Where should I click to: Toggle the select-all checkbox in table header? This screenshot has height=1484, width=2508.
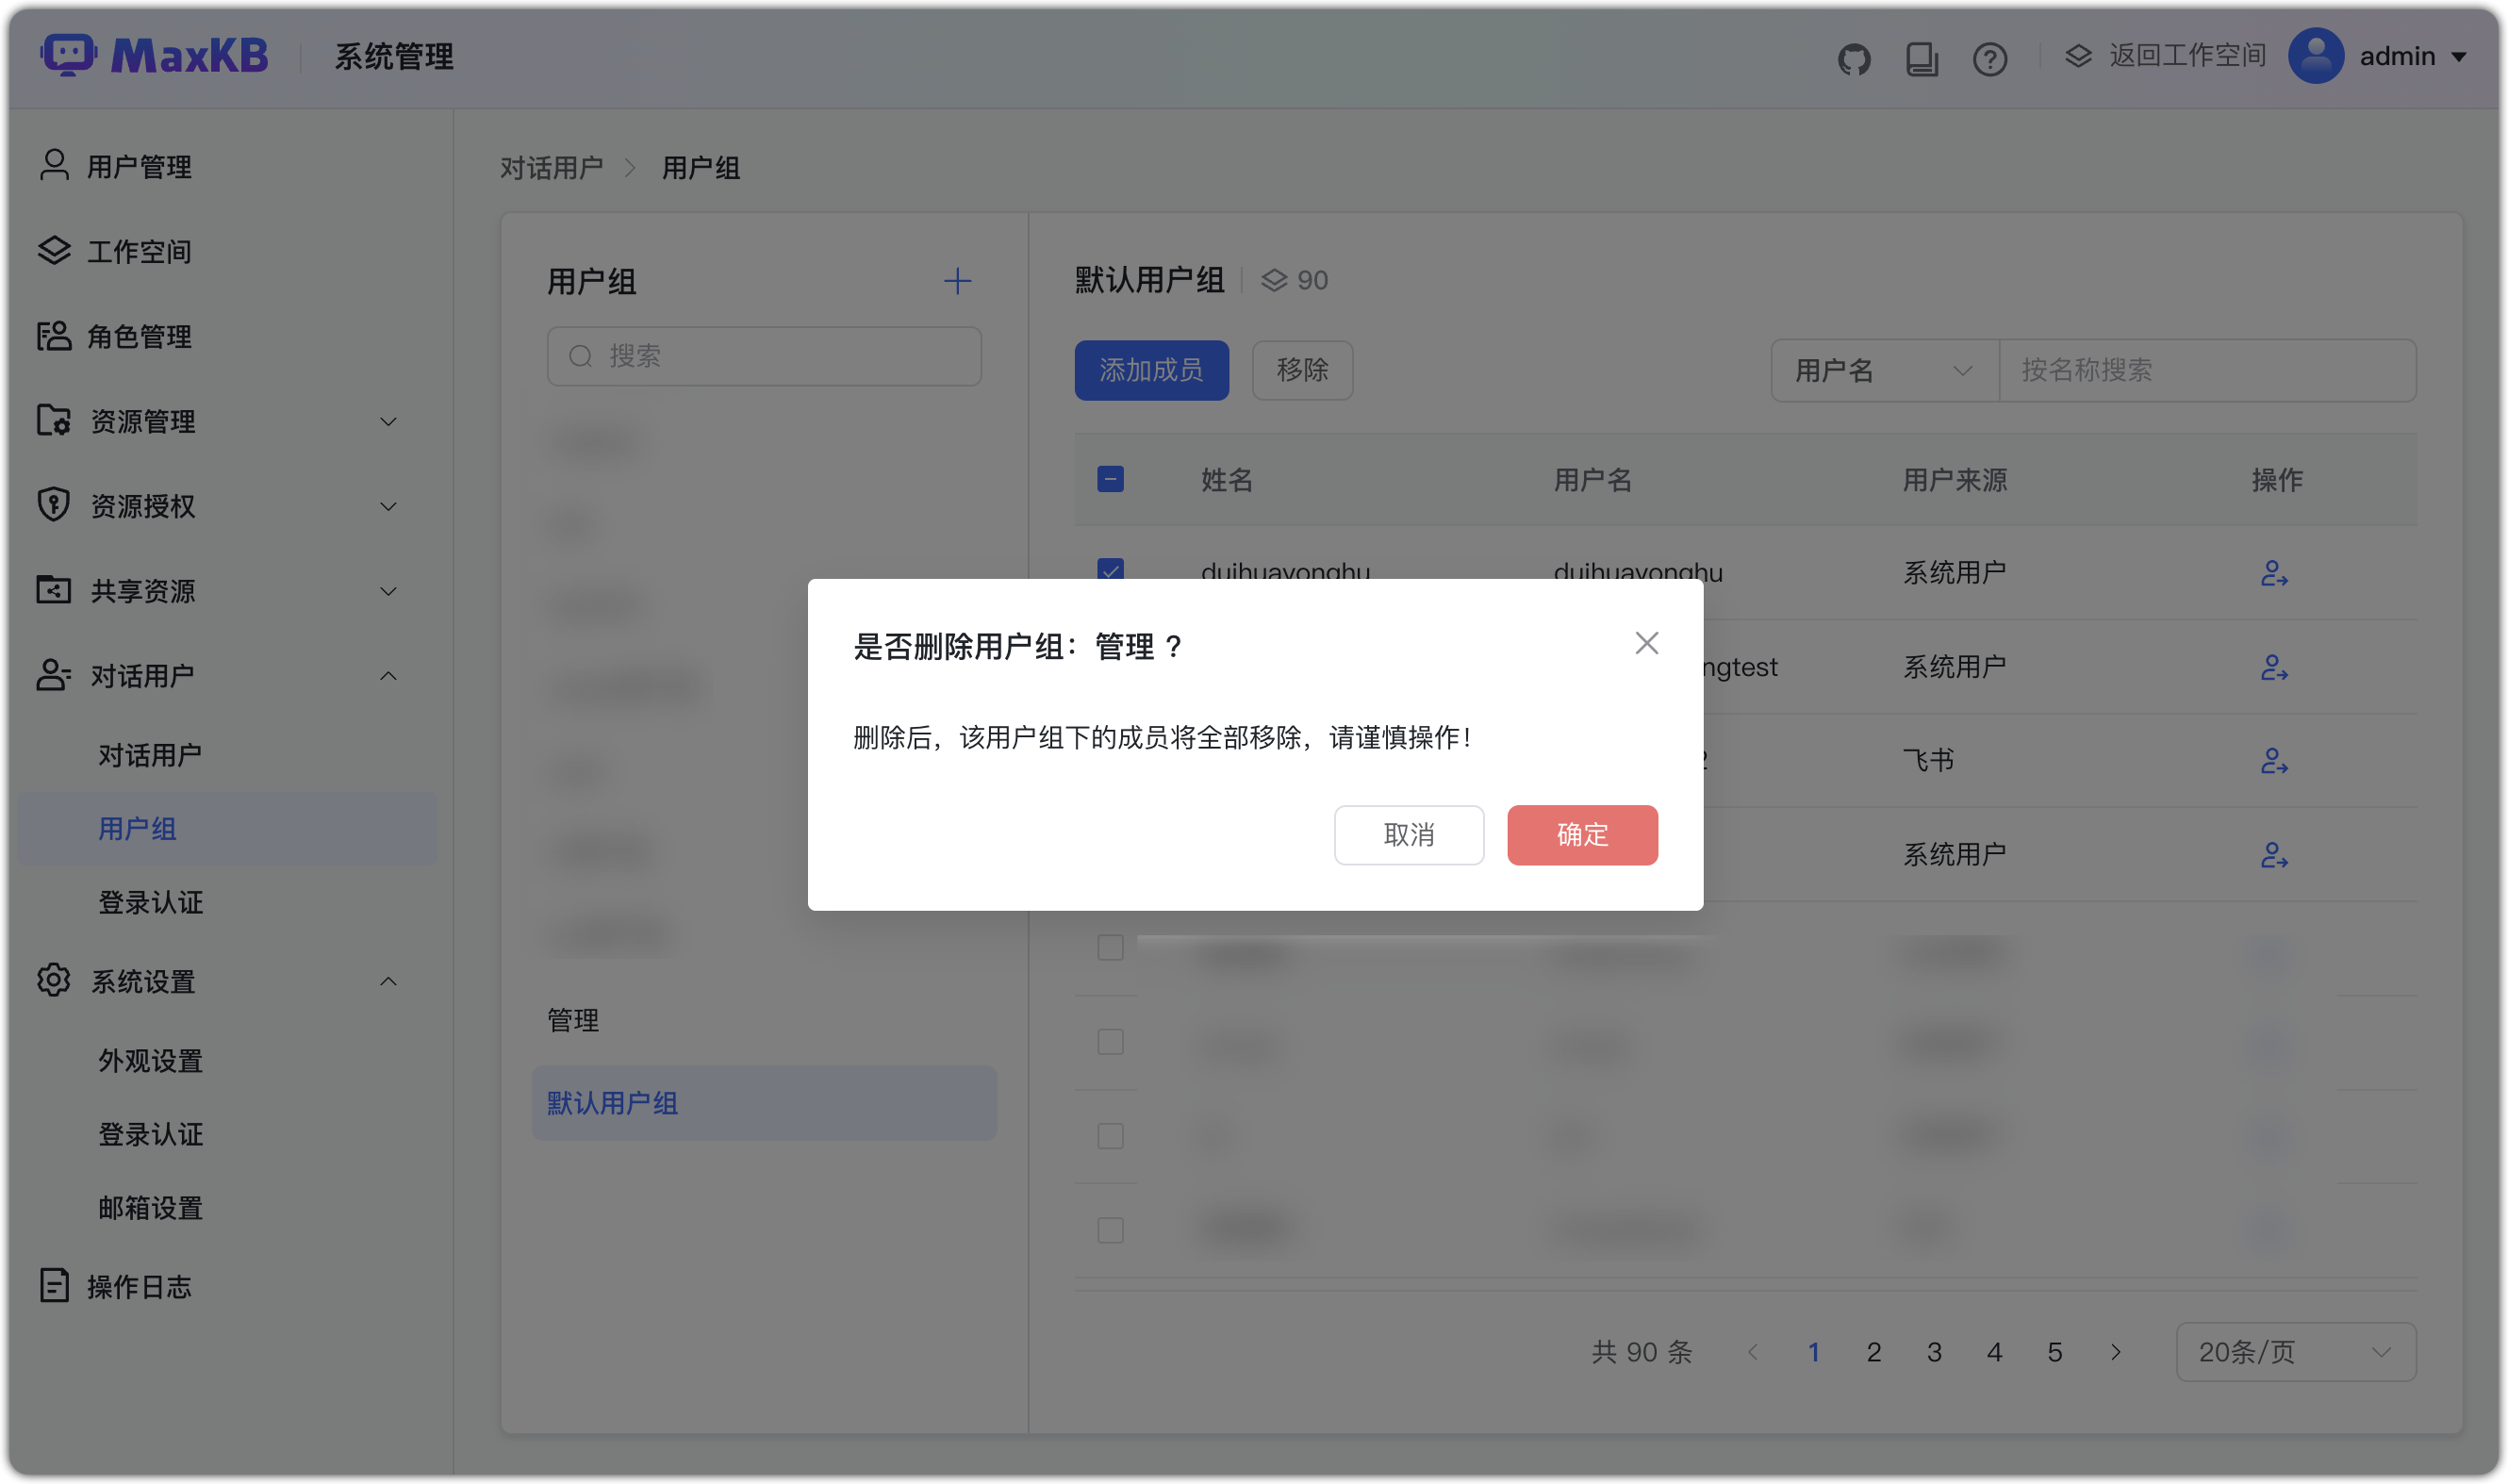pyautogui.click(x=1110, y=480)
